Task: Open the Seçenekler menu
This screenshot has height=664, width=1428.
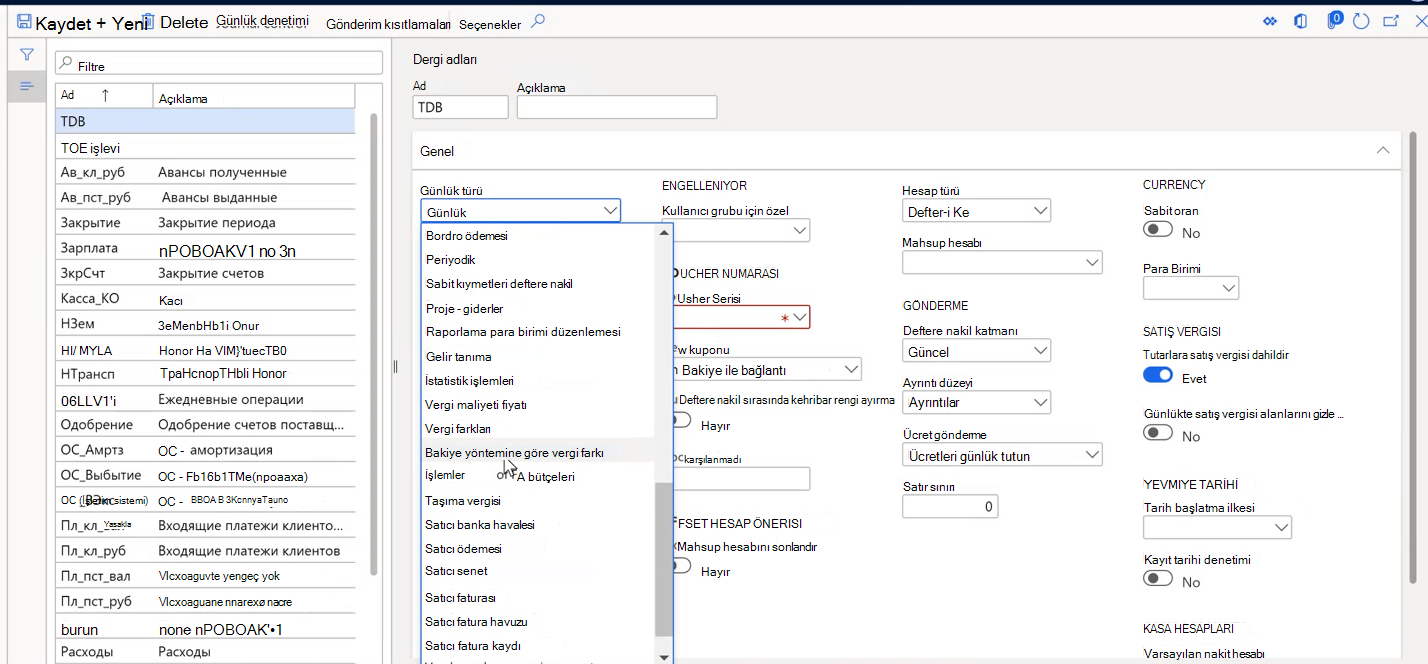Action: [x=490, y=24]
